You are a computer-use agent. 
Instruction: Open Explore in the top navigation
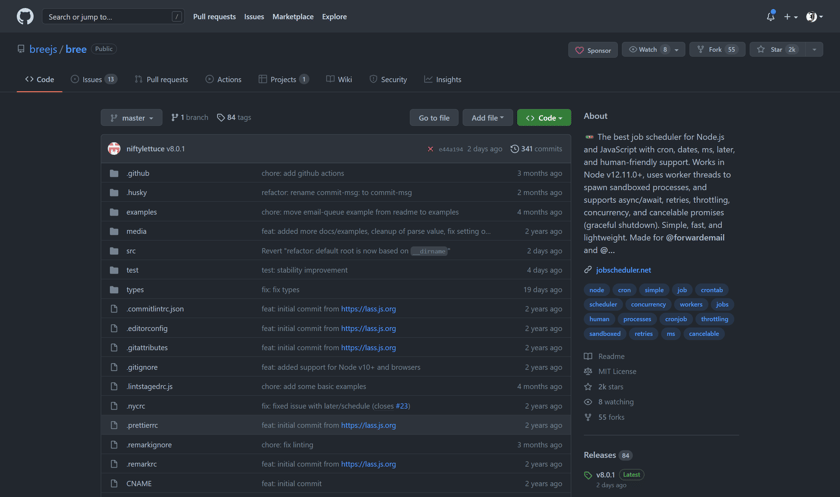334,17
